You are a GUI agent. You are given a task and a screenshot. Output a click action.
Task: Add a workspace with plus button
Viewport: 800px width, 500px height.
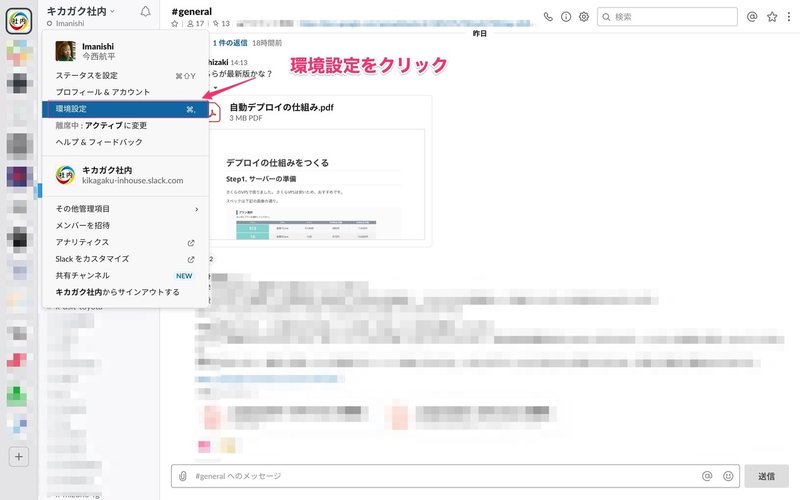(x=19, y=457)
